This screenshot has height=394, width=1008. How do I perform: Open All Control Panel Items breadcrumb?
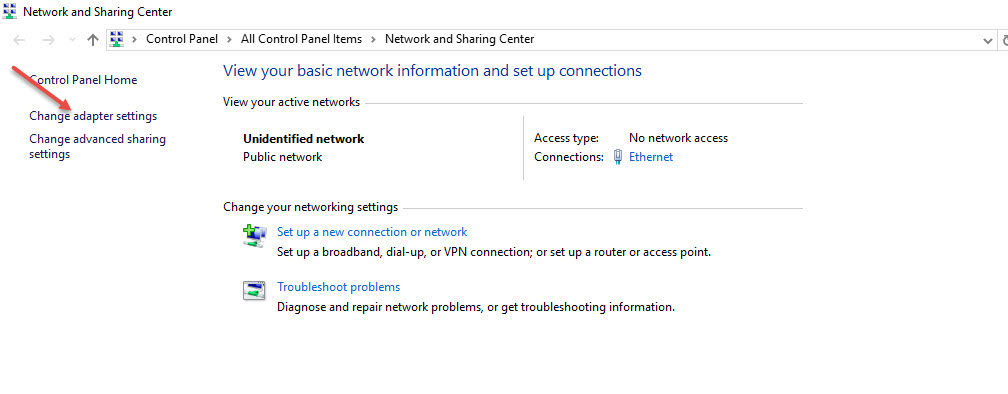pos(302,39)
